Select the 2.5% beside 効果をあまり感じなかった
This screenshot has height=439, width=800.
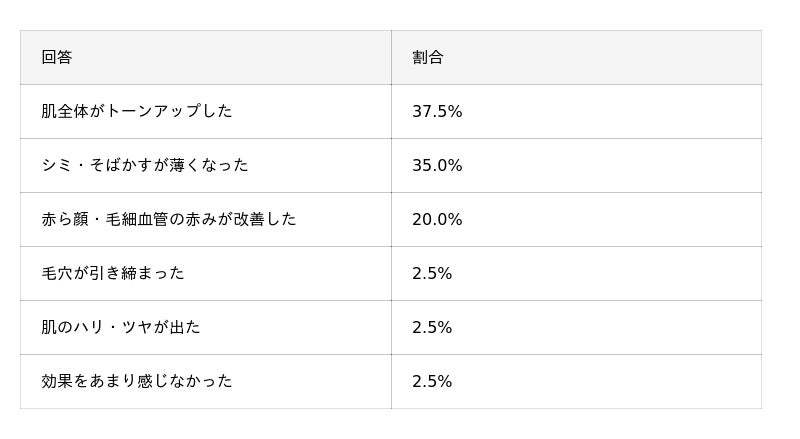pos(432,382)
